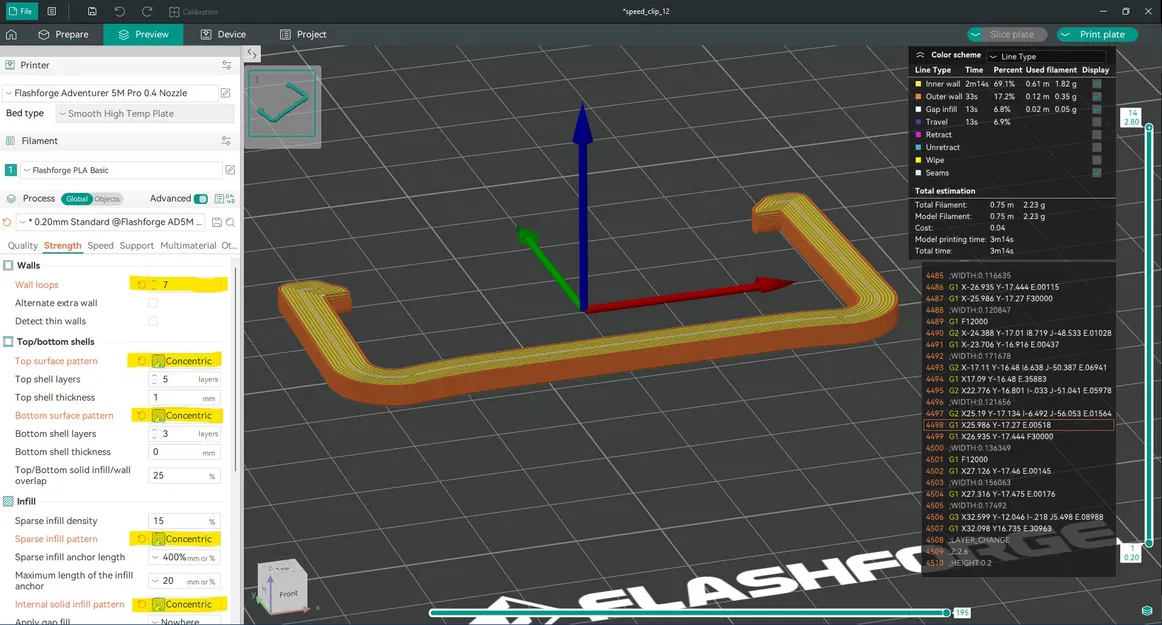The height and width of the screenshot is (625, 1162).
Task: Open the Color scheme Line Type dropdown
Action: tap(1046, 56)
